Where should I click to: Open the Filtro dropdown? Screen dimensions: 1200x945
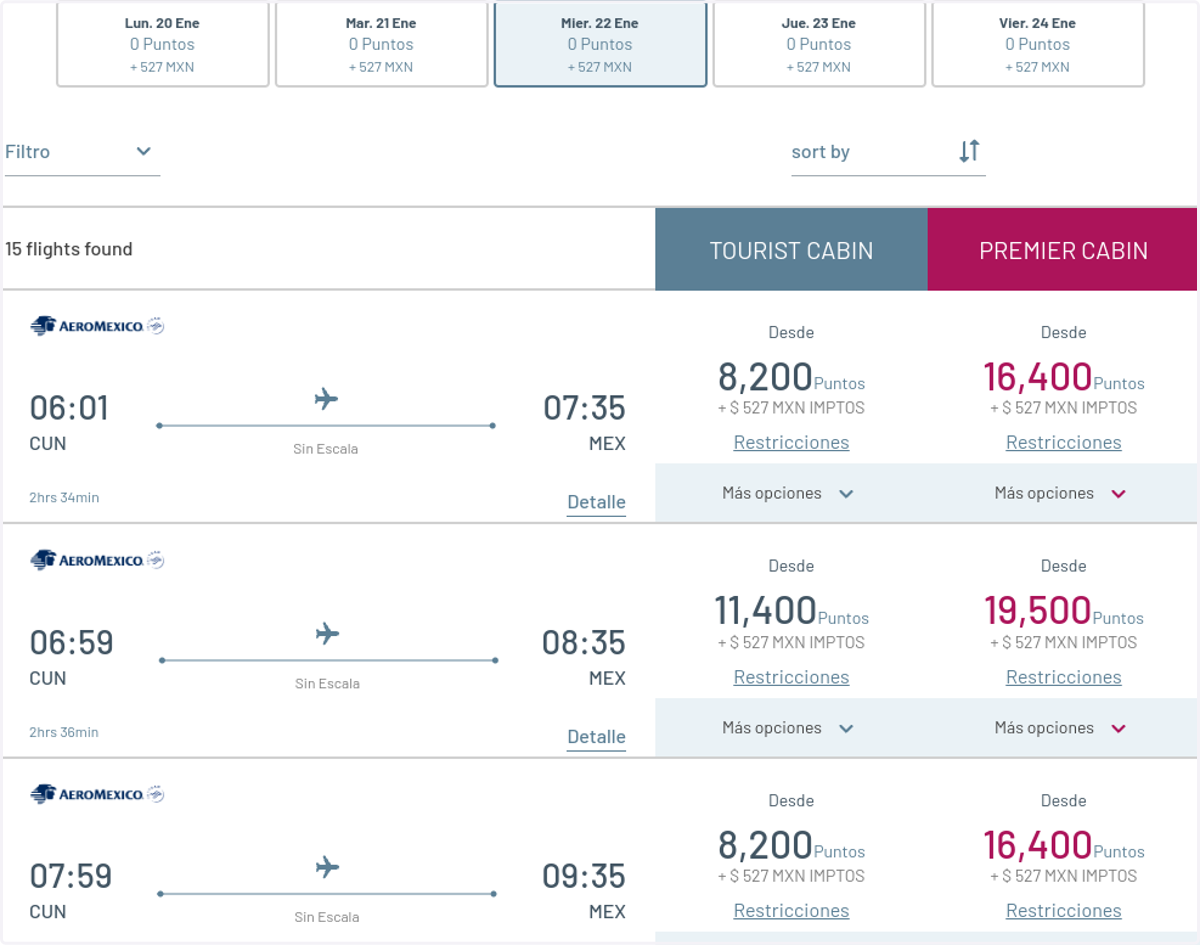coord(82,152)
